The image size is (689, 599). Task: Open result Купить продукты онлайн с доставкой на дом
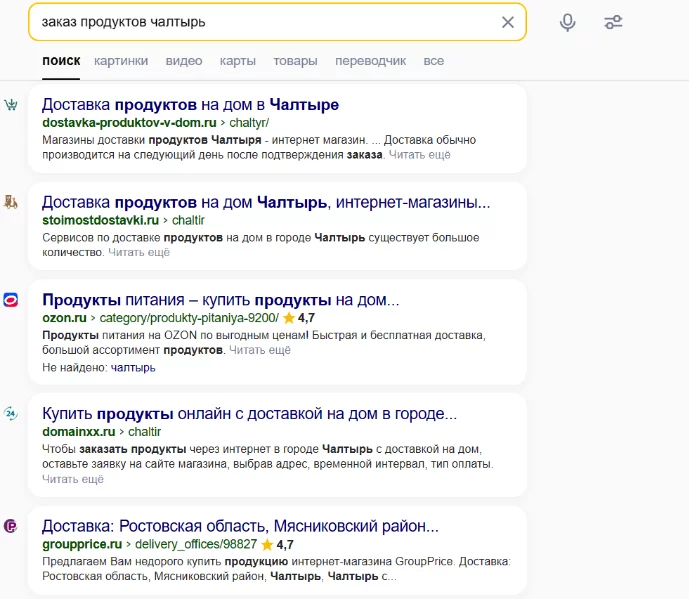tap(250, 414)
